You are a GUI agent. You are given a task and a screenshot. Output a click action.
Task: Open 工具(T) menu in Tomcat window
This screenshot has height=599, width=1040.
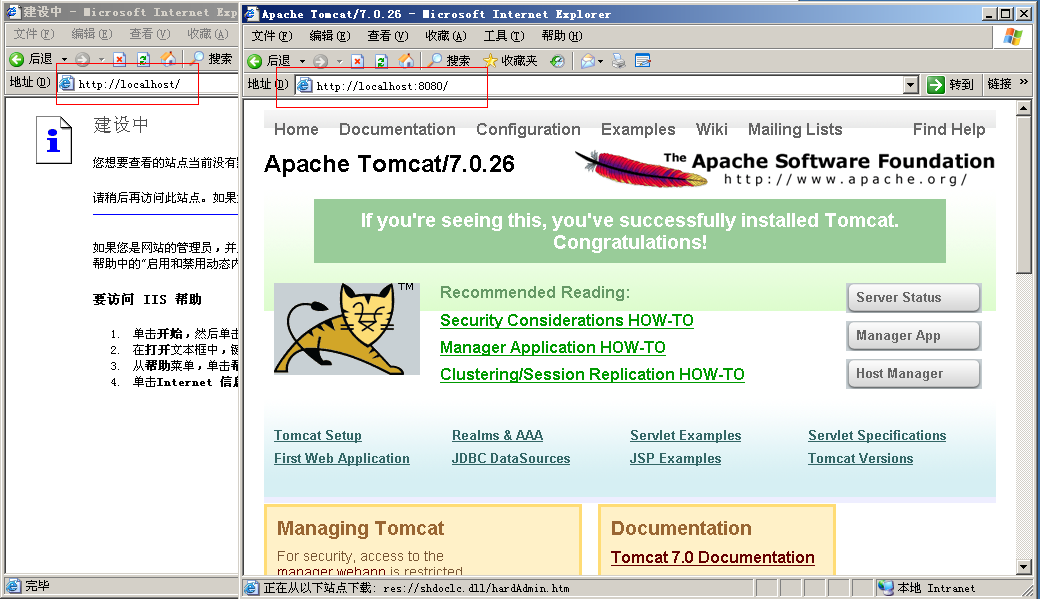(504, 36)
